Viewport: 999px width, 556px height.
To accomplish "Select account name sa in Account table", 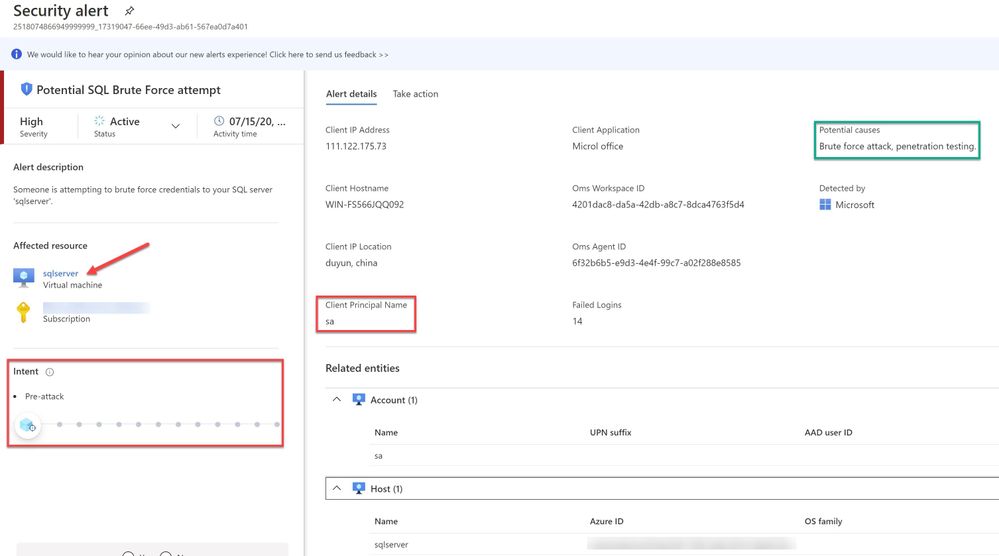I will (x=378, y=456).
